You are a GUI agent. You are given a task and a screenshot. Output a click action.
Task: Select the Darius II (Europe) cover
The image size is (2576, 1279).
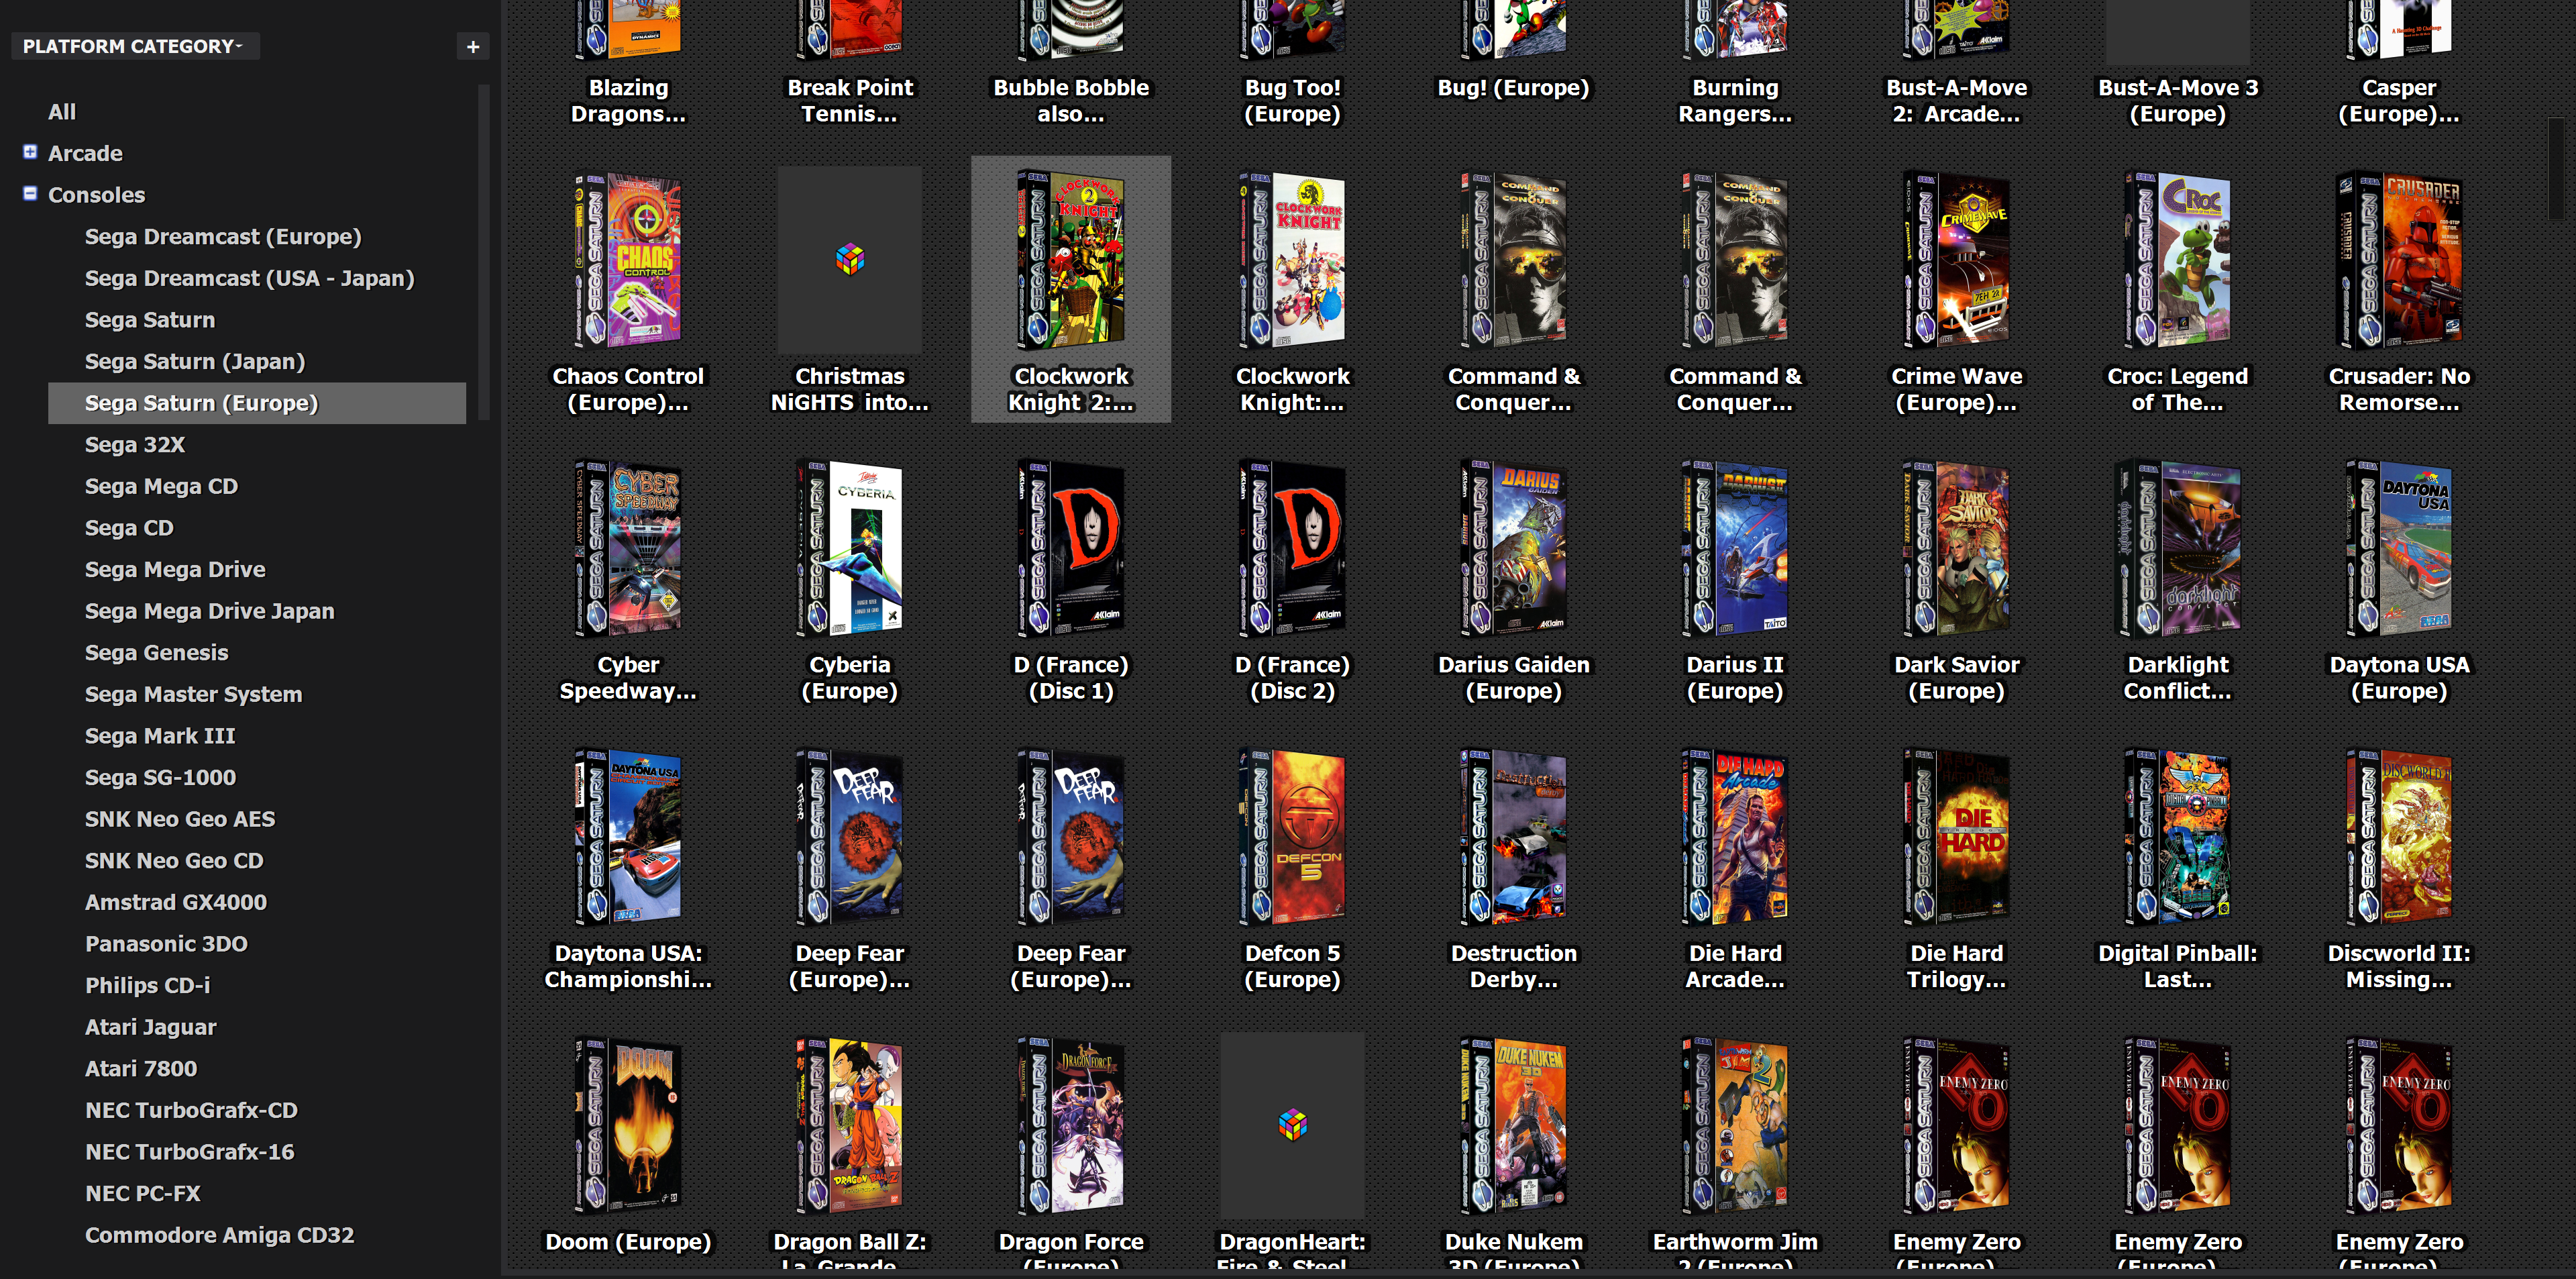[x=1735, y=548]
